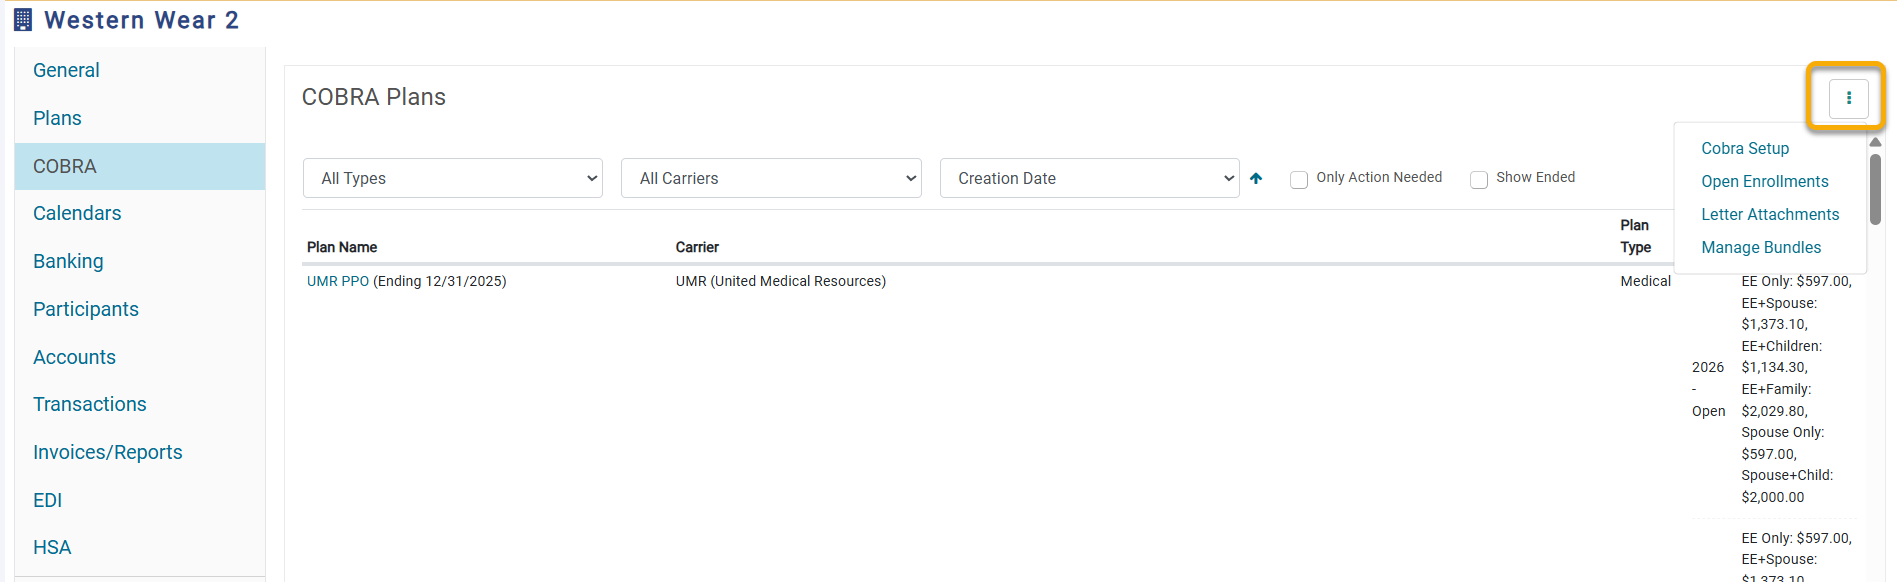The width and height of the screenshot is (1897, 582).
Task: Select Letter Attachments menu option
Action: tap(1770, 214)
